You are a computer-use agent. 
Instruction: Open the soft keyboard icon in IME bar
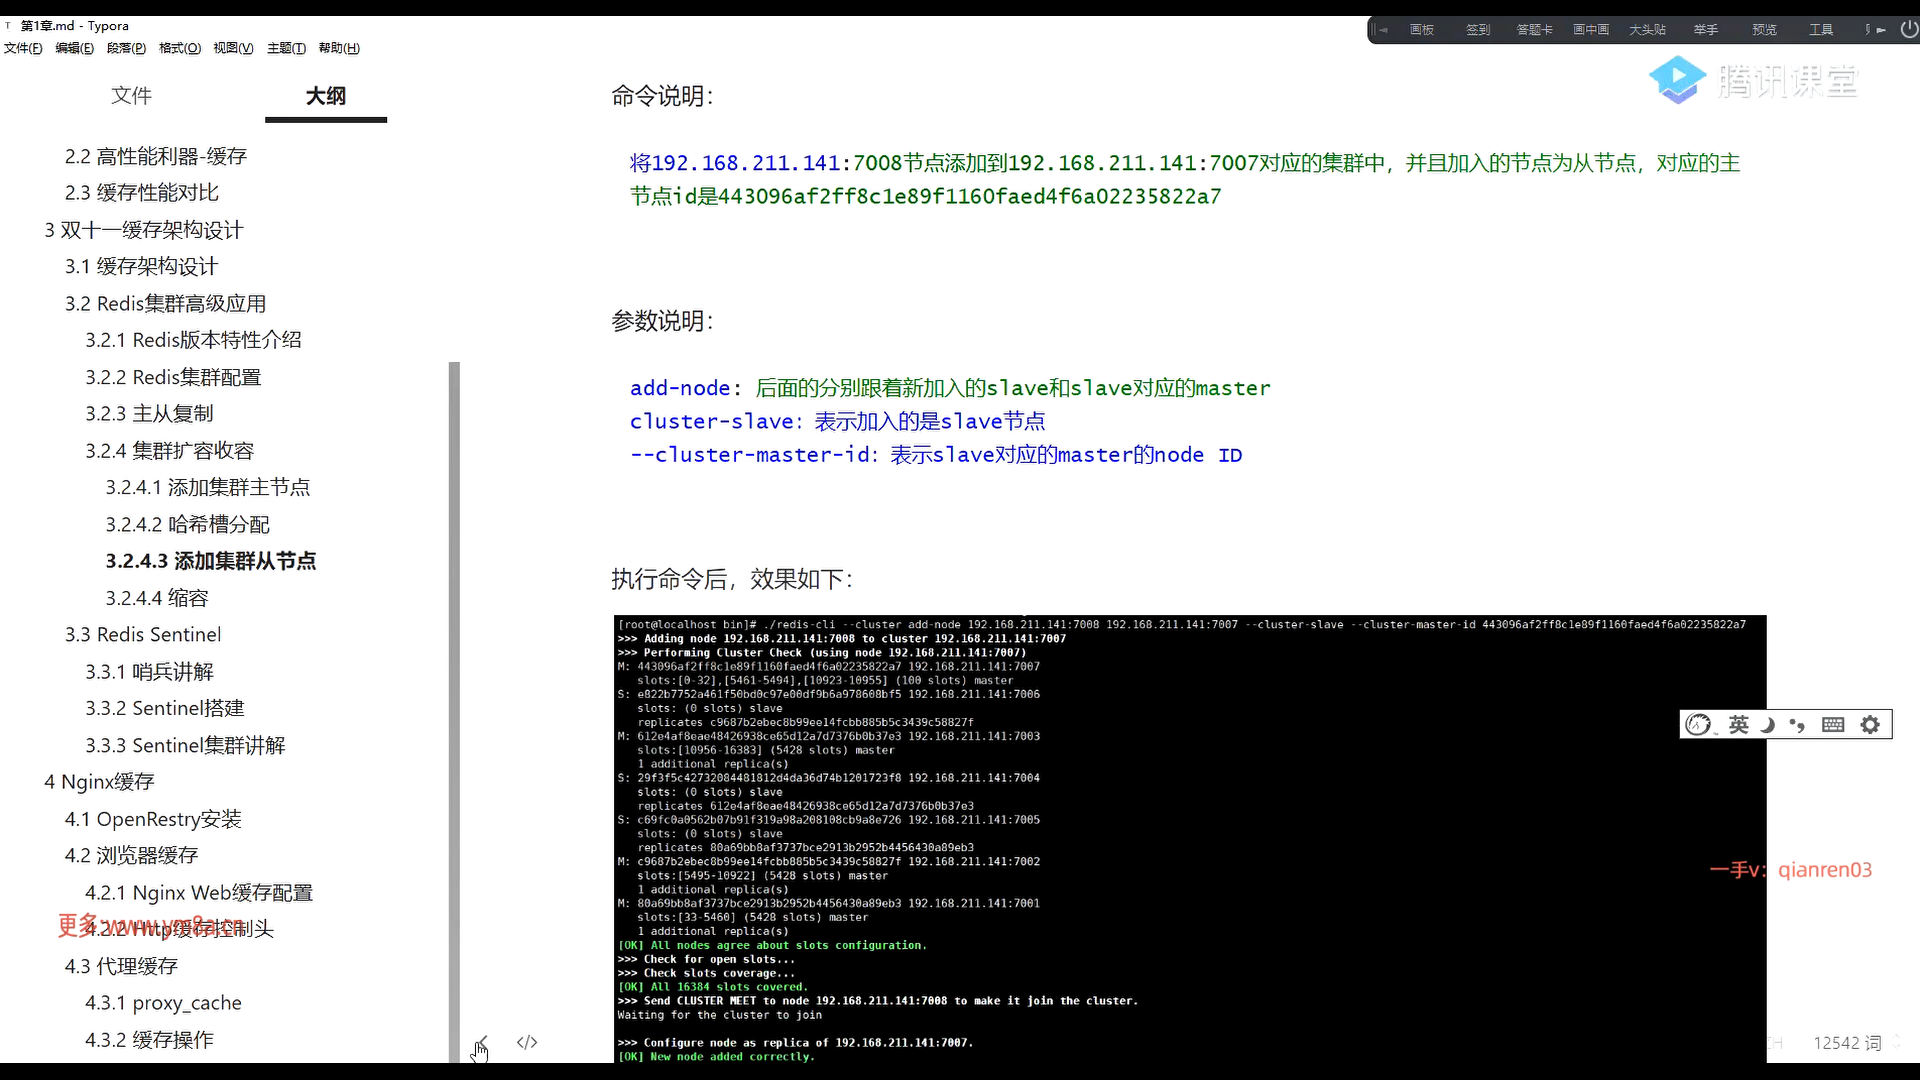tap(1833, 725)
